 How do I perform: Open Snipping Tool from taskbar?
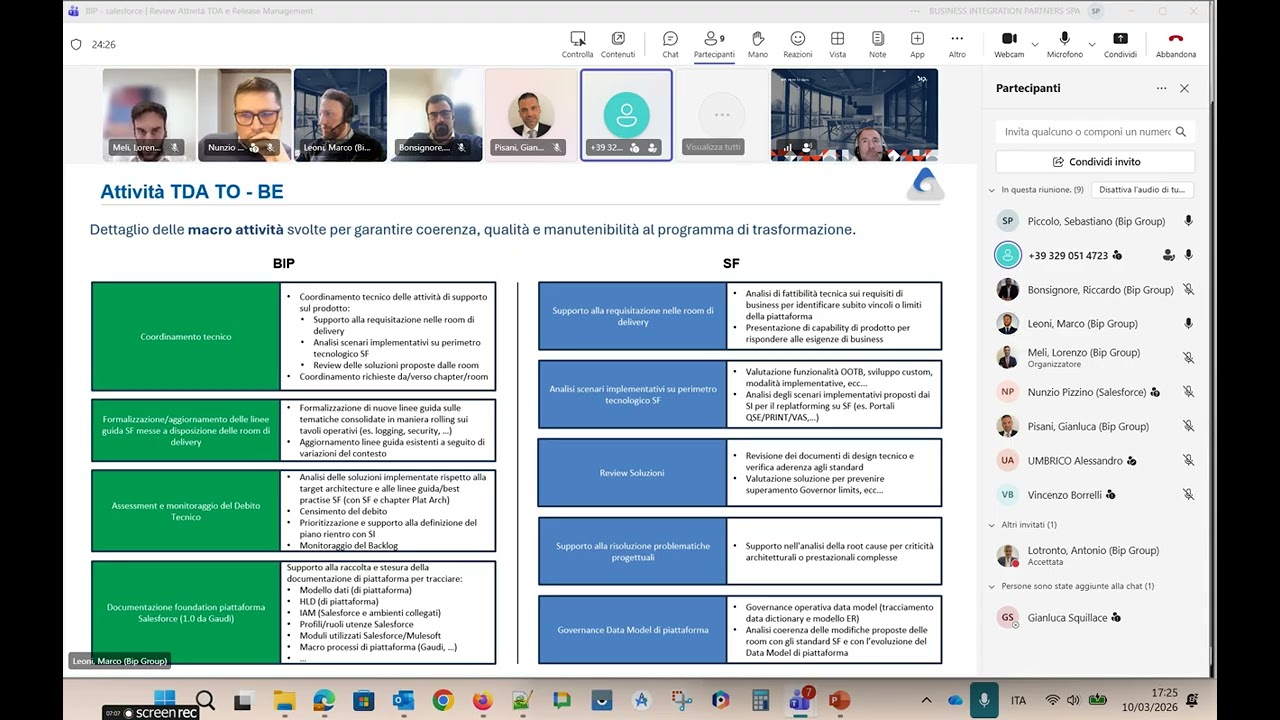click(681, 700)
